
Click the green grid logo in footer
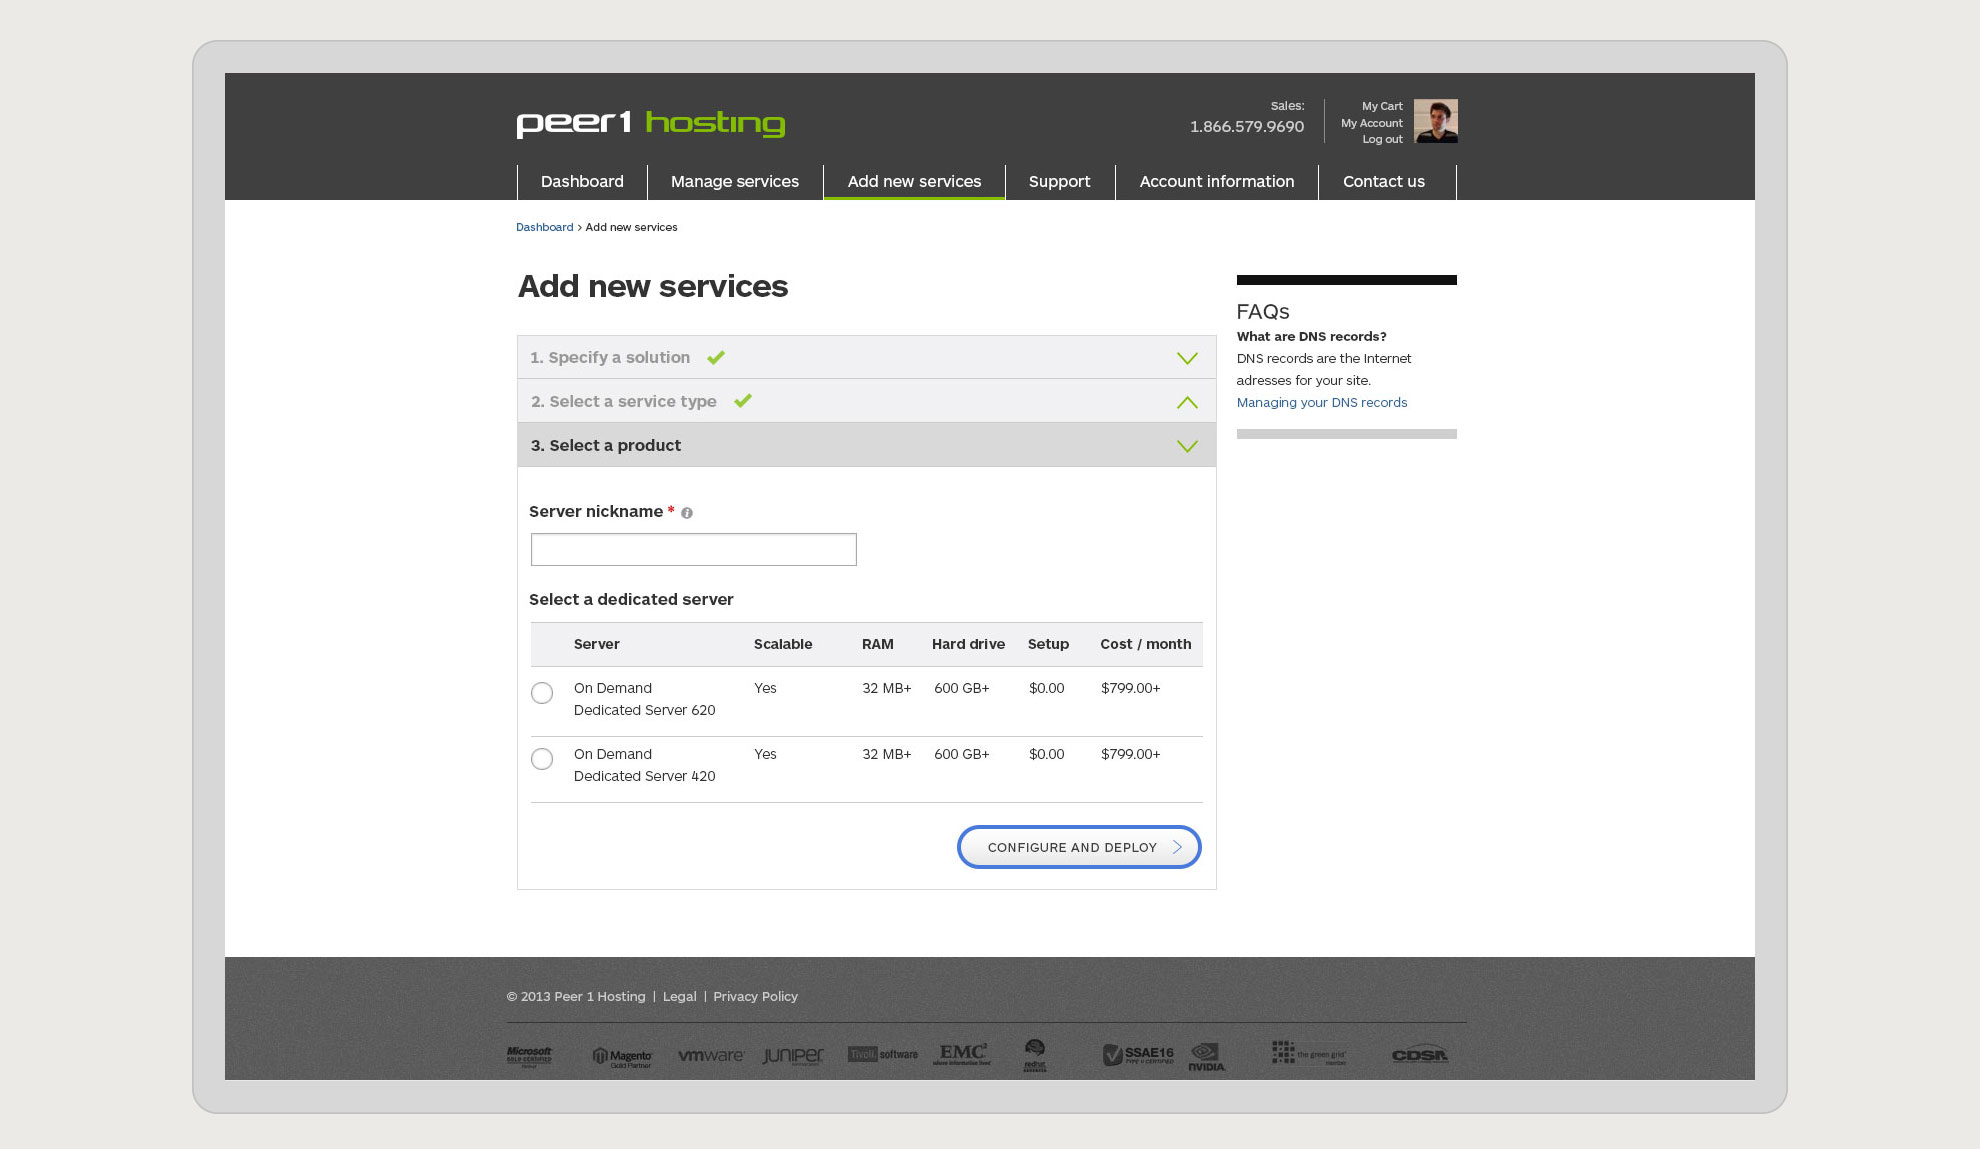click(1309, 1053)
